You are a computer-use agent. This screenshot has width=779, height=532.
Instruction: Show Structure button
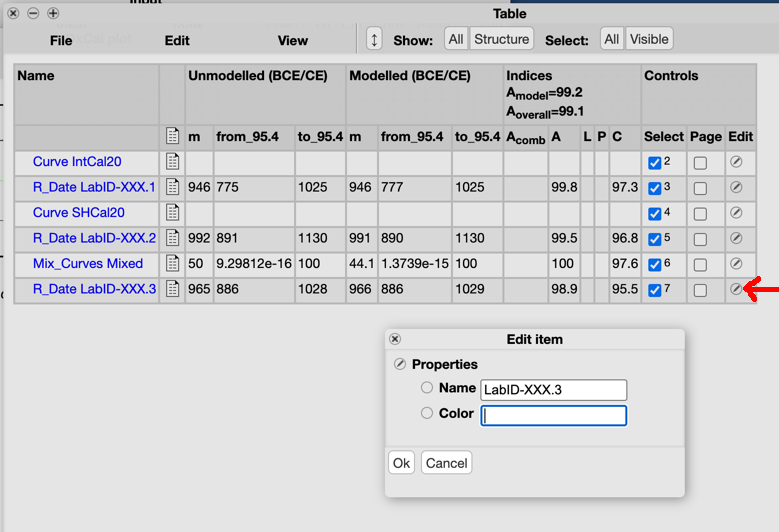pos(501,39)
